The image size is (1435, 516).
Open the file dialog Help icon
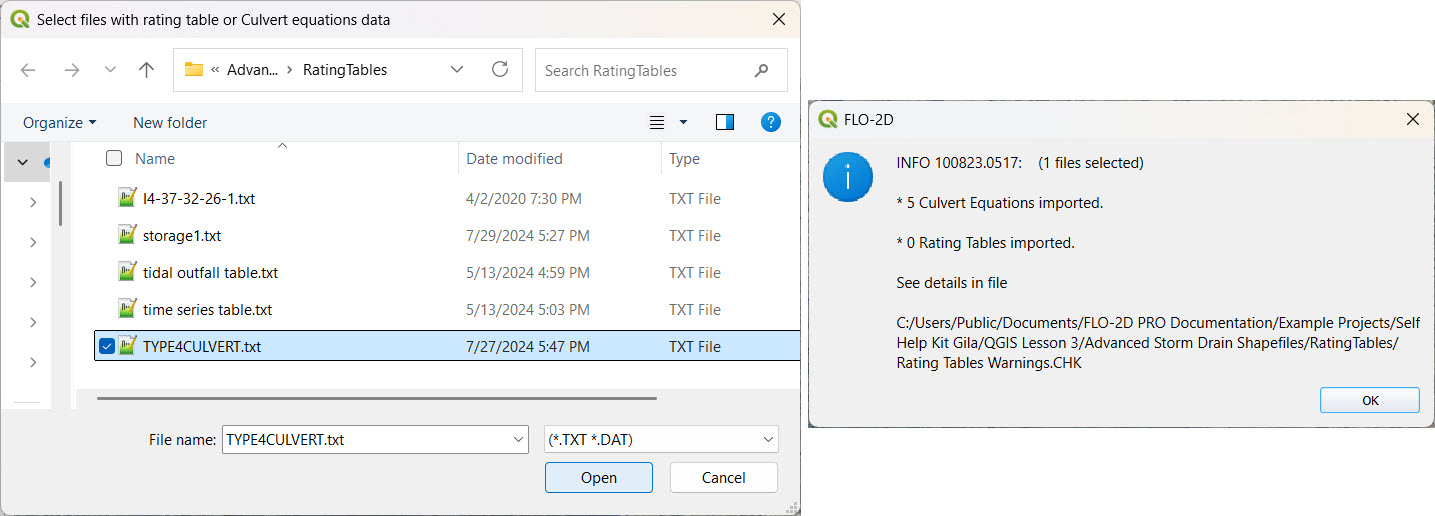click(770, 122)
